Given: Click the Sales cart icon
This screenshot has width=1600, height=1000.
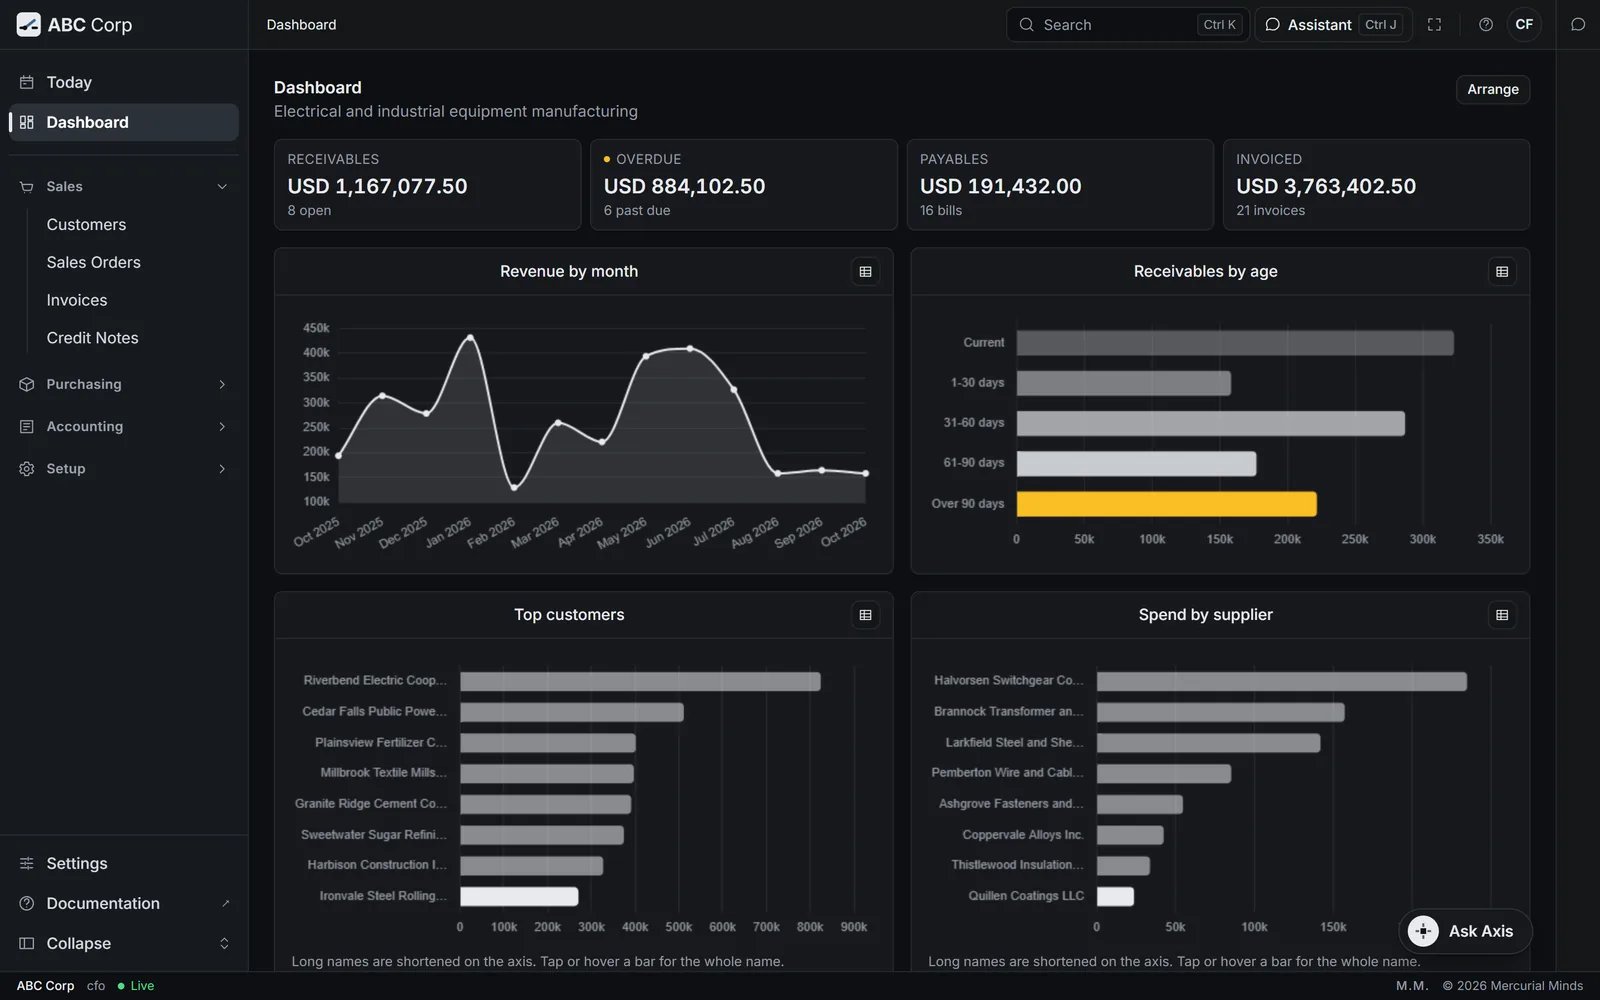Looking at the screenshot, I should tap(27, 187).
